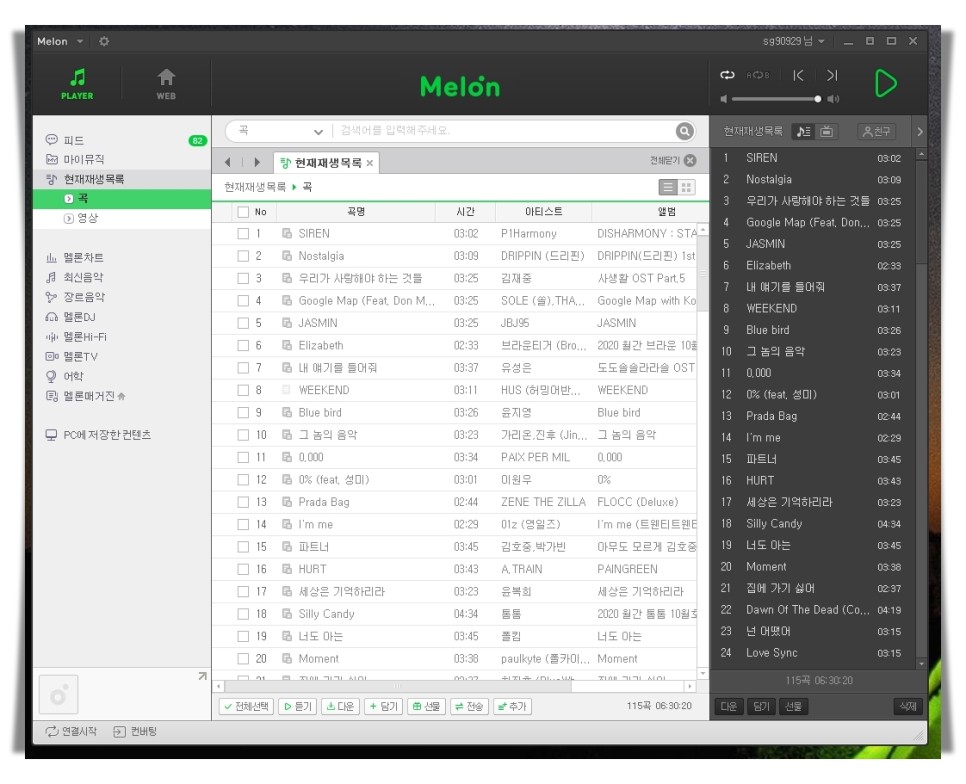
Task: Select Love Sync in right playlist
Action: [x=814, y=653]
